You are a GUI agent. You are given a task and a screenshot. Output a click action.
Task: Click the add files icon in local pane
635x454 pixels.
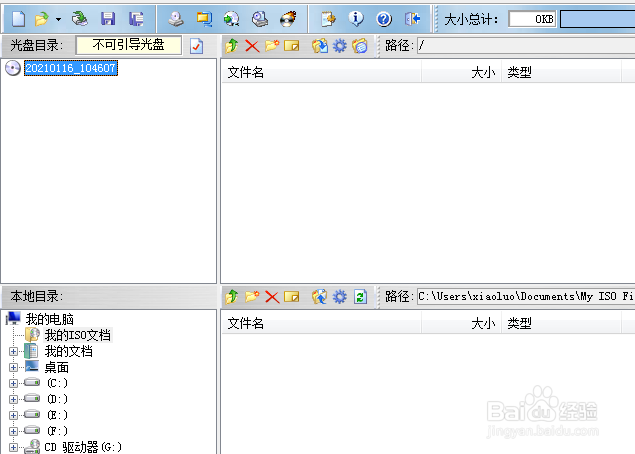320,297
